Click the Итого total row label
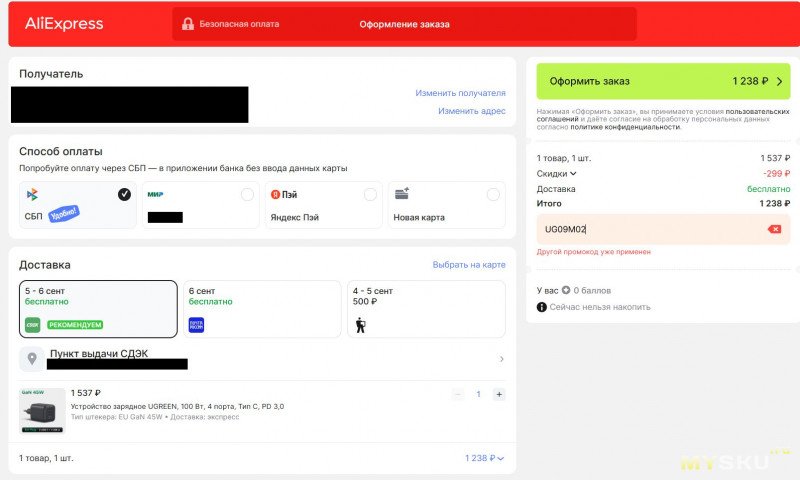This screenshot has height=480, width=800. click(549, 203)
